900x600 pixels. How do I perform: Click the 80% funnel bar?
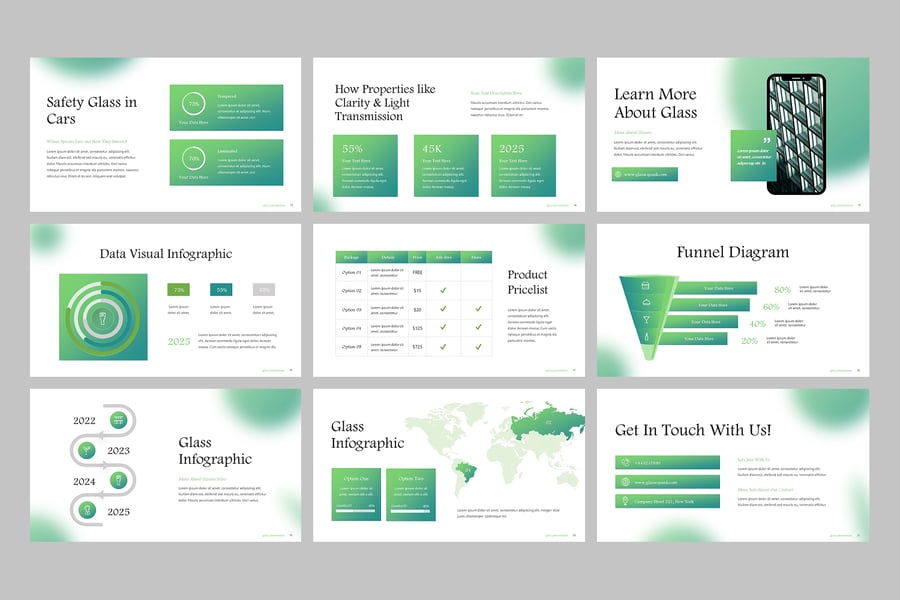[x=720, y=289]
